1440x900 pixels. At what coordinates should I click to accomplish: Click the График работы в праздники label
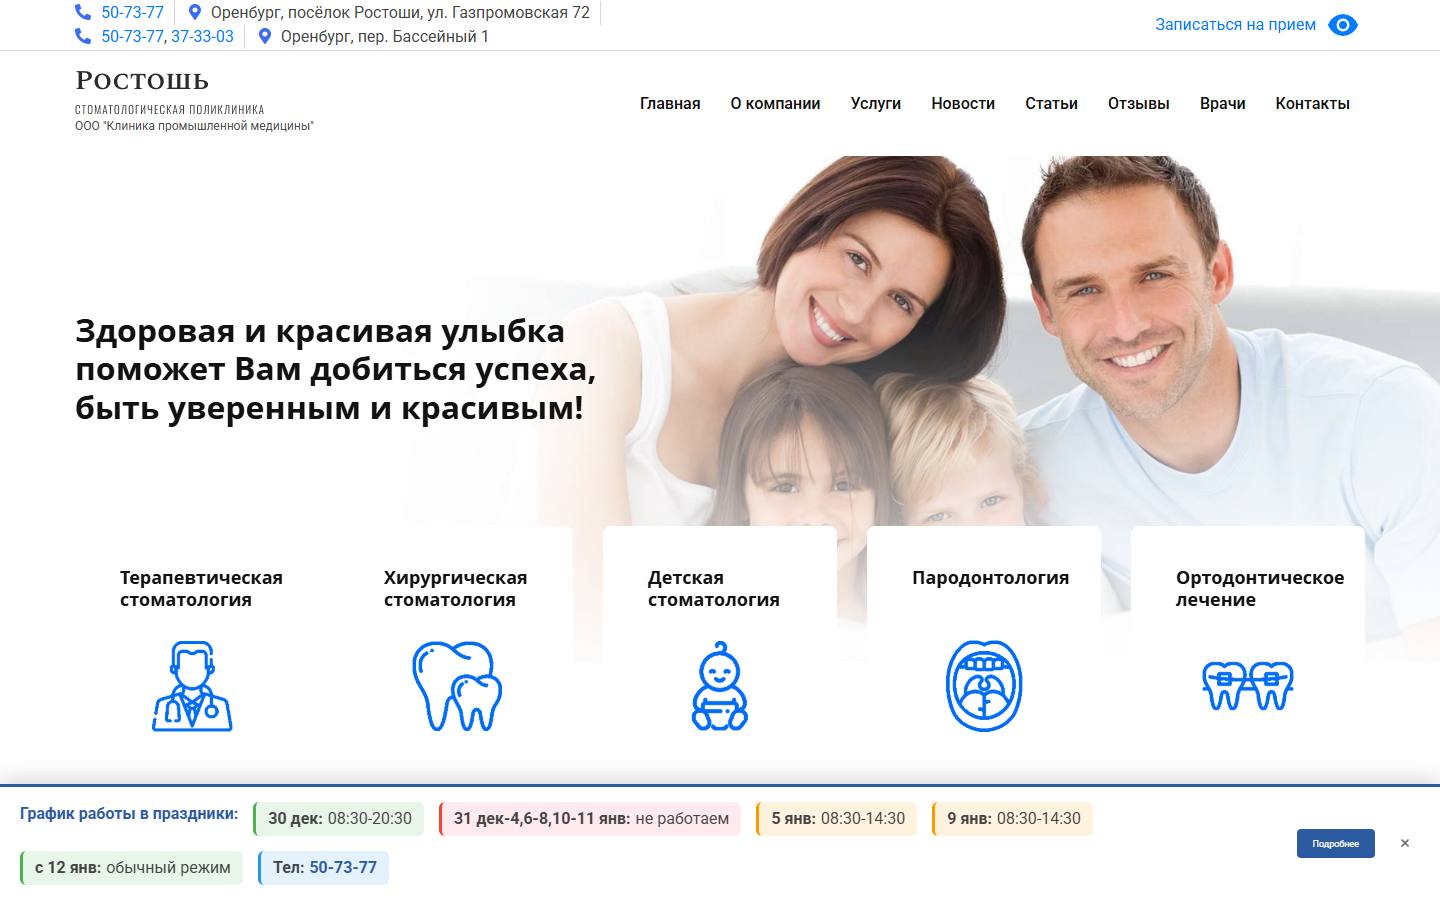tap(129, 814)
